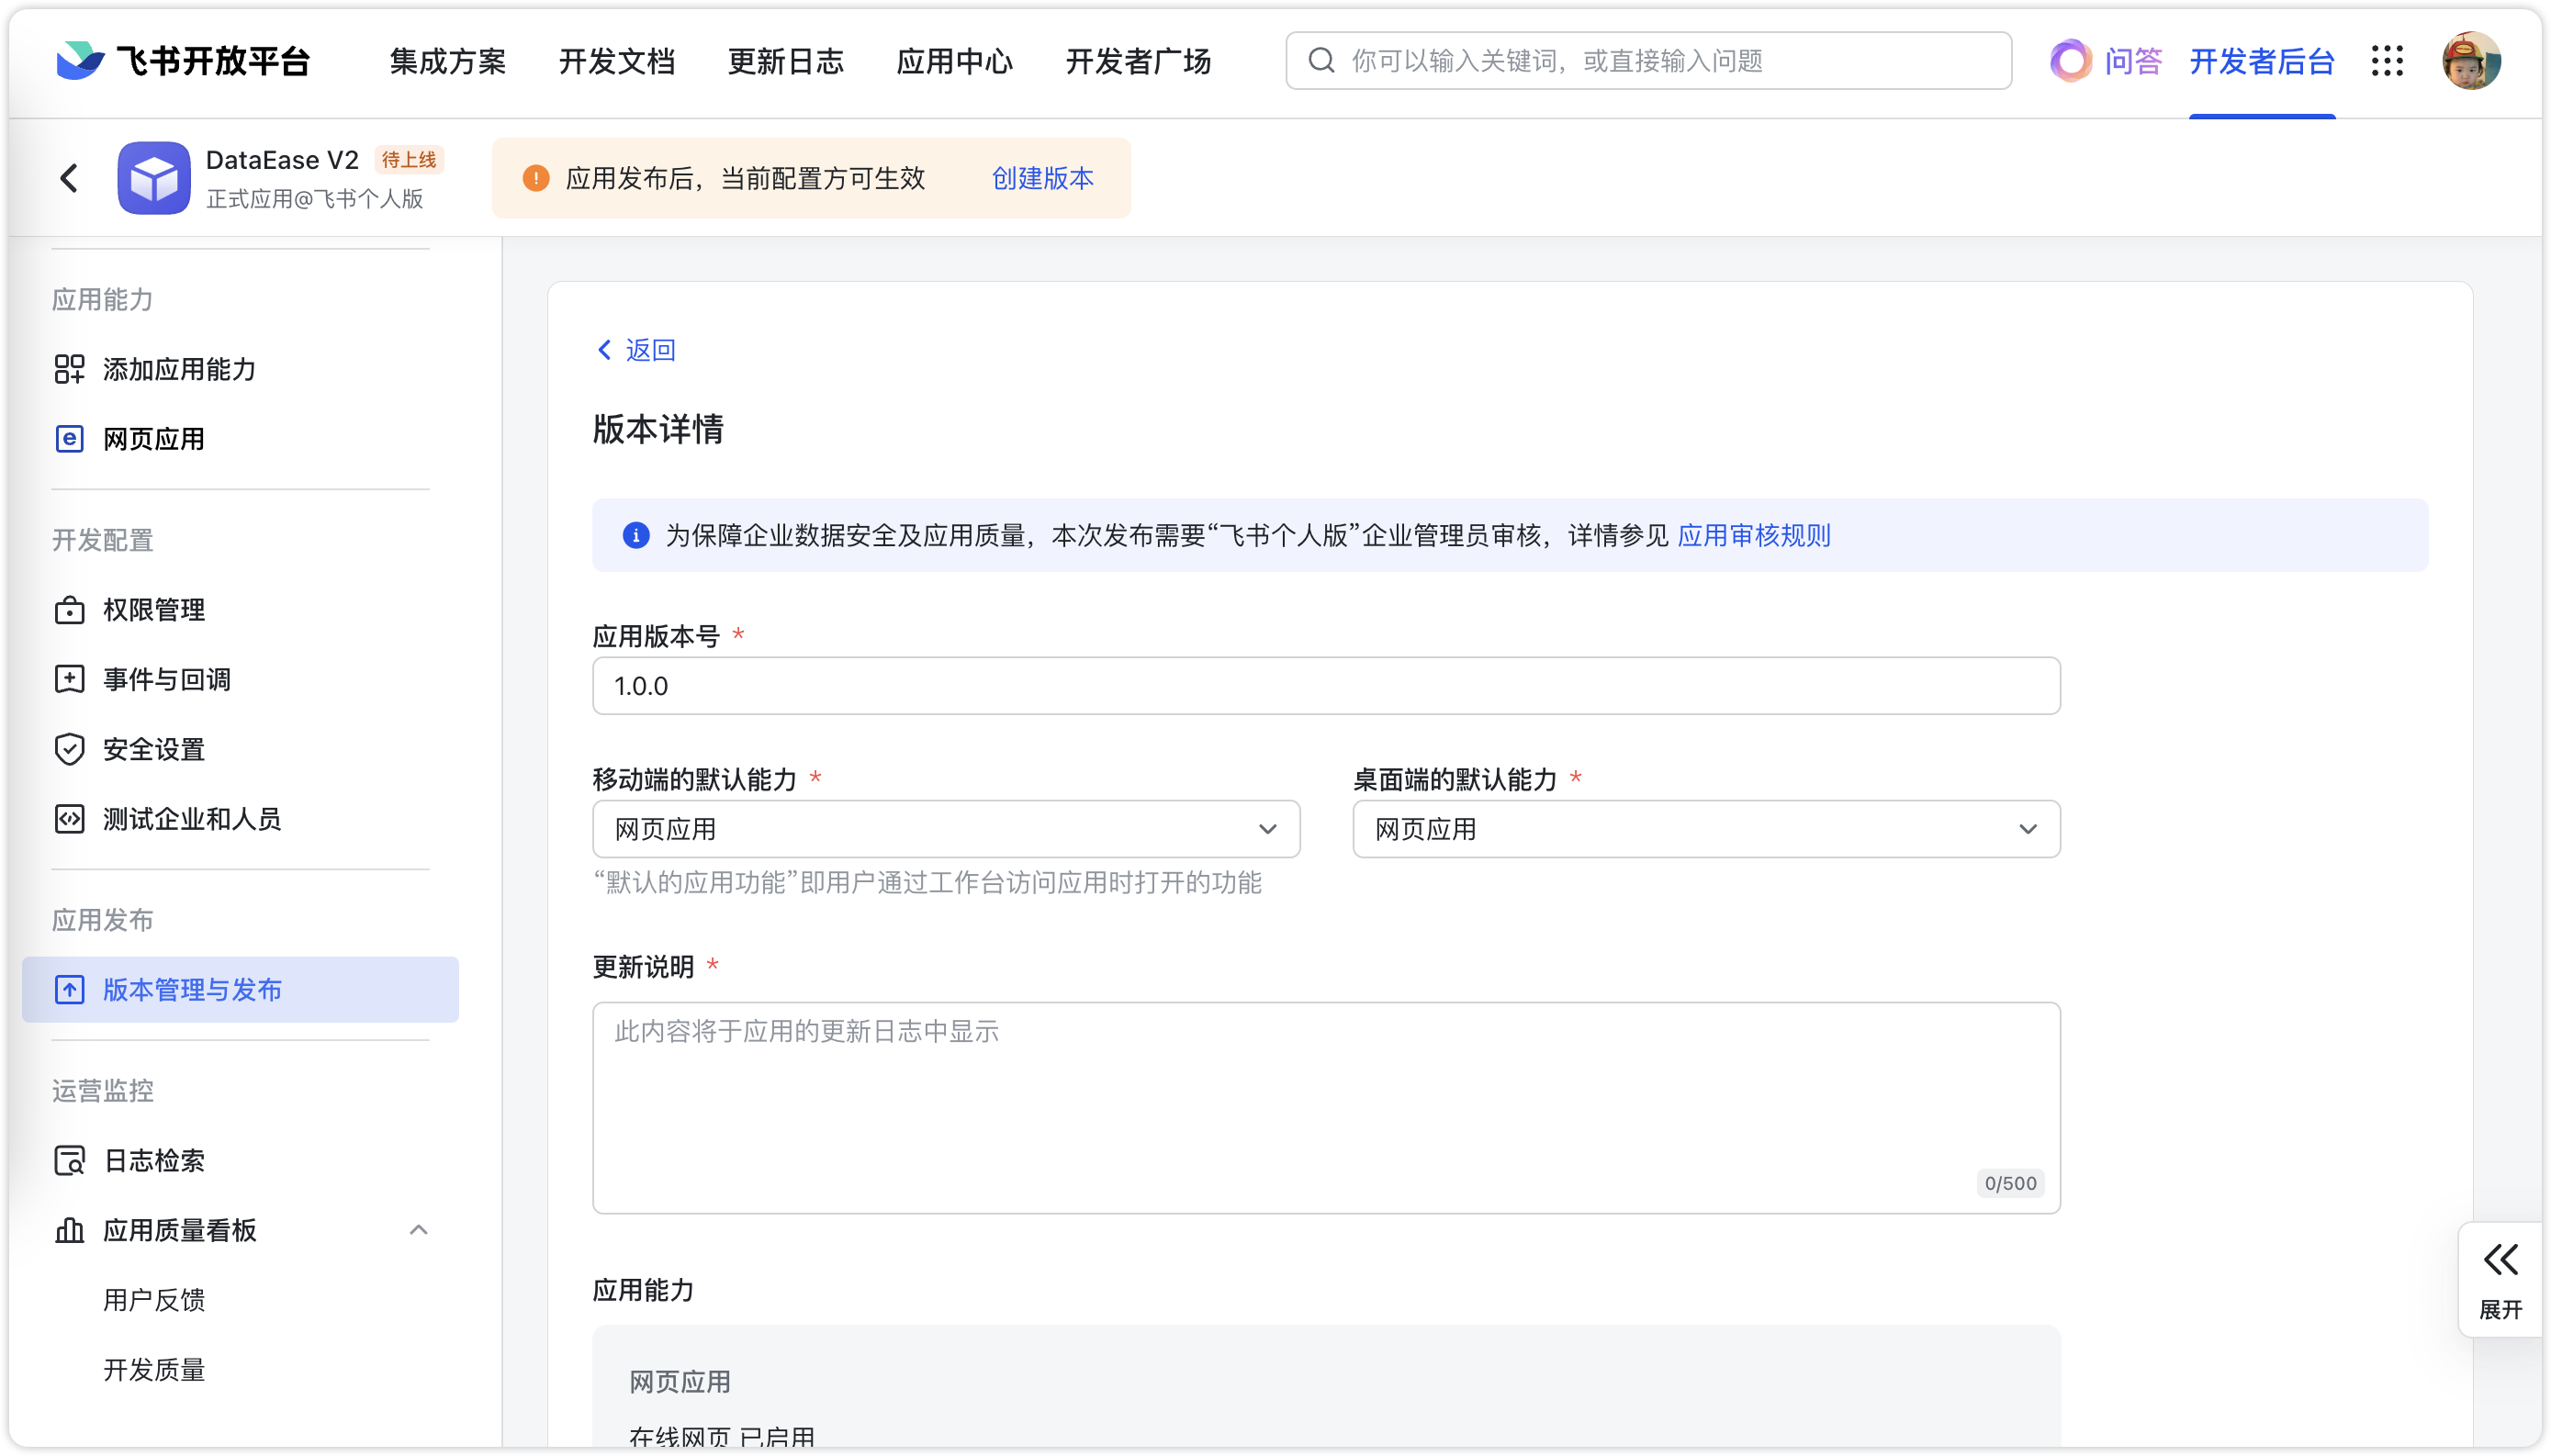Click the Feishu Open Platform logo
This screenshot has height=1456, width=2551.
183,61
